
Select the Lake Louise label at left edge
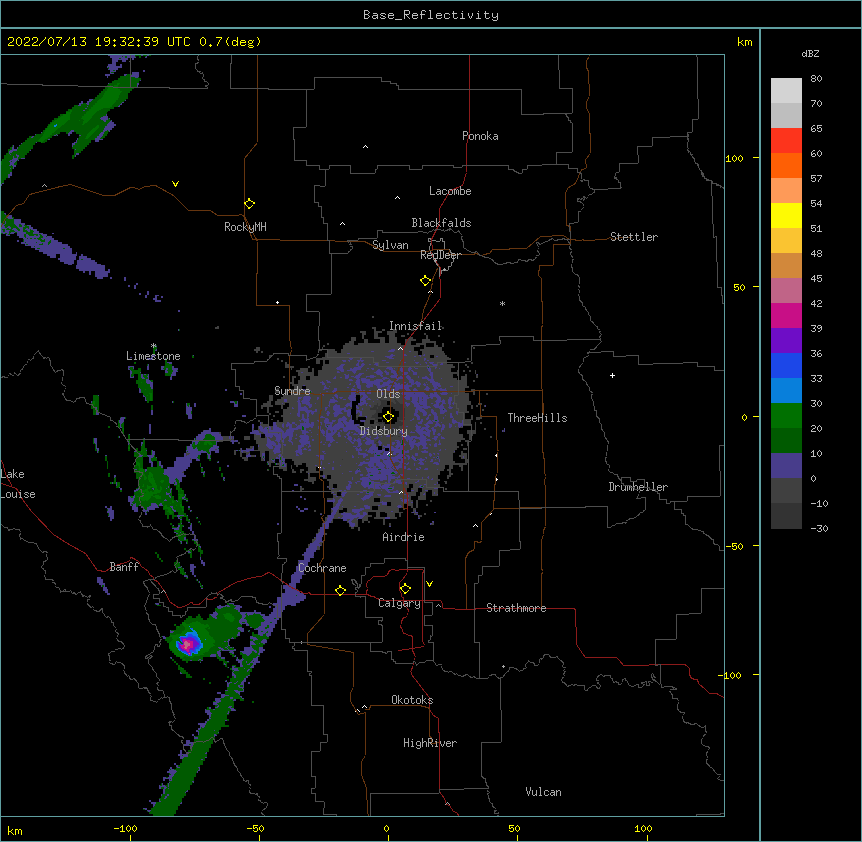(x=18, y=484)
